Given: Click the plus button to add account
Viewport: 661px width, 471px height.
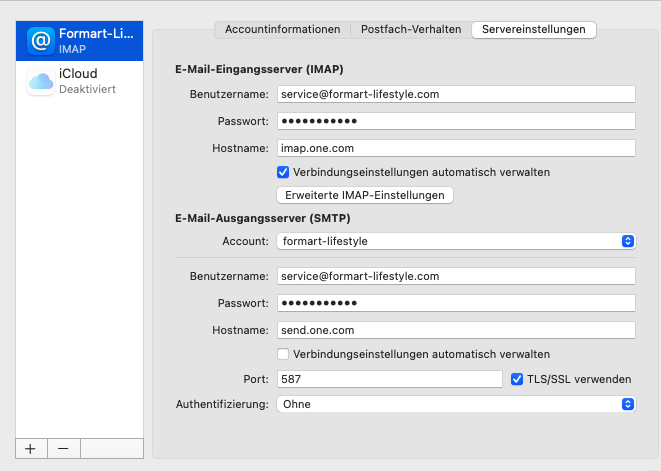Looking at the screenshot, I should click(x=30, y=449).
